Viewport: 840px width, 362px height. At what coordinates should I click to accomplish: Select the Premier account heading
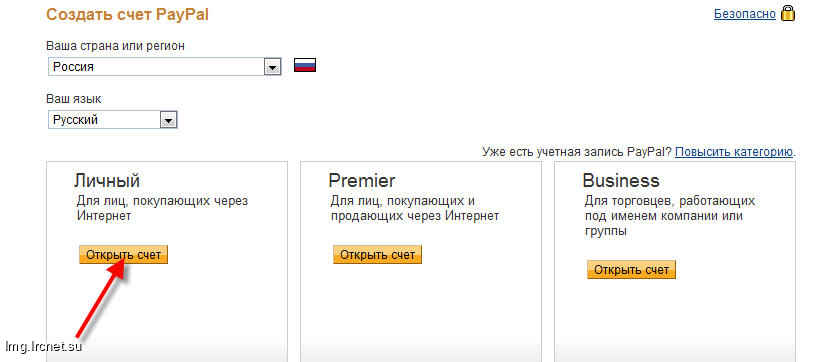(x=362, y=180)
